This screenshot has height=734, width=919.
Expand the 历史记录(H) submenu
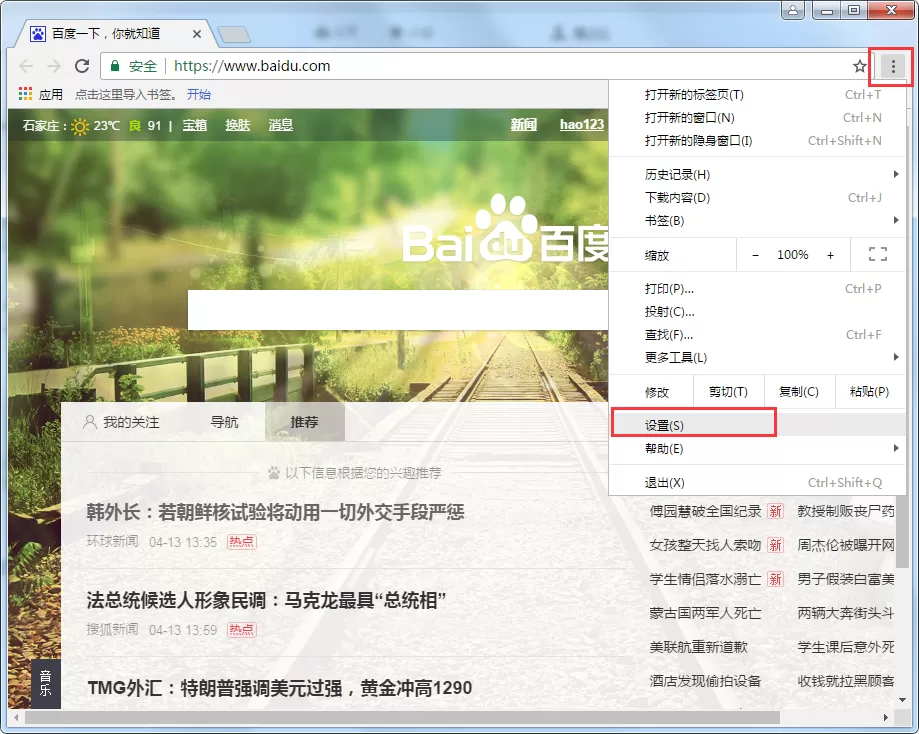(757, 174)
